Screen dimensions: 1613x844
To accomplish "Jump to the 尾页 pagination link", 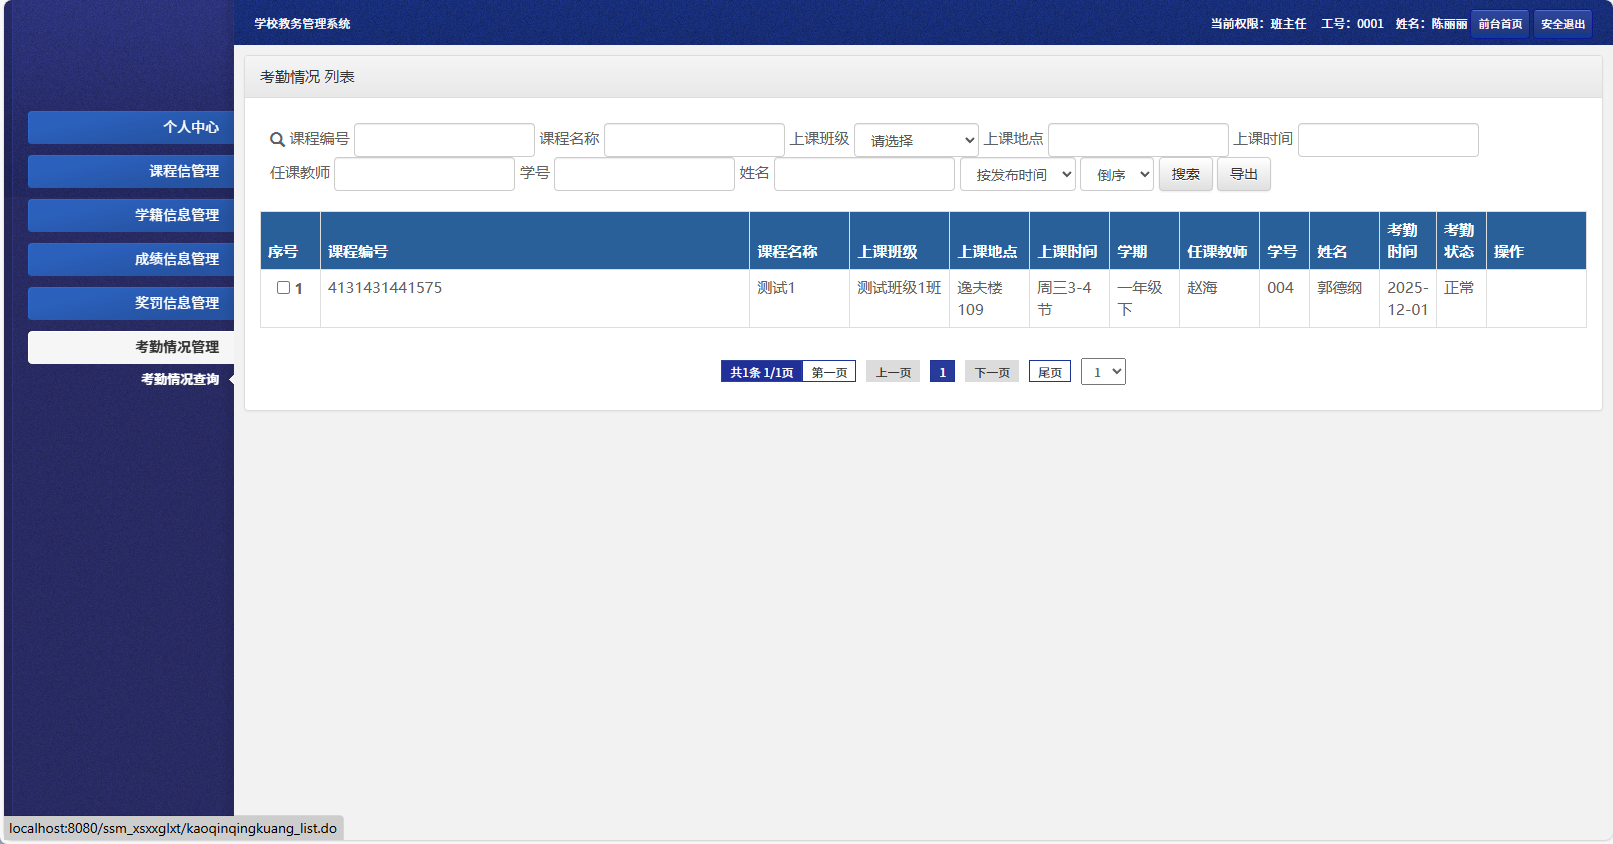I will coord(1049,372).
